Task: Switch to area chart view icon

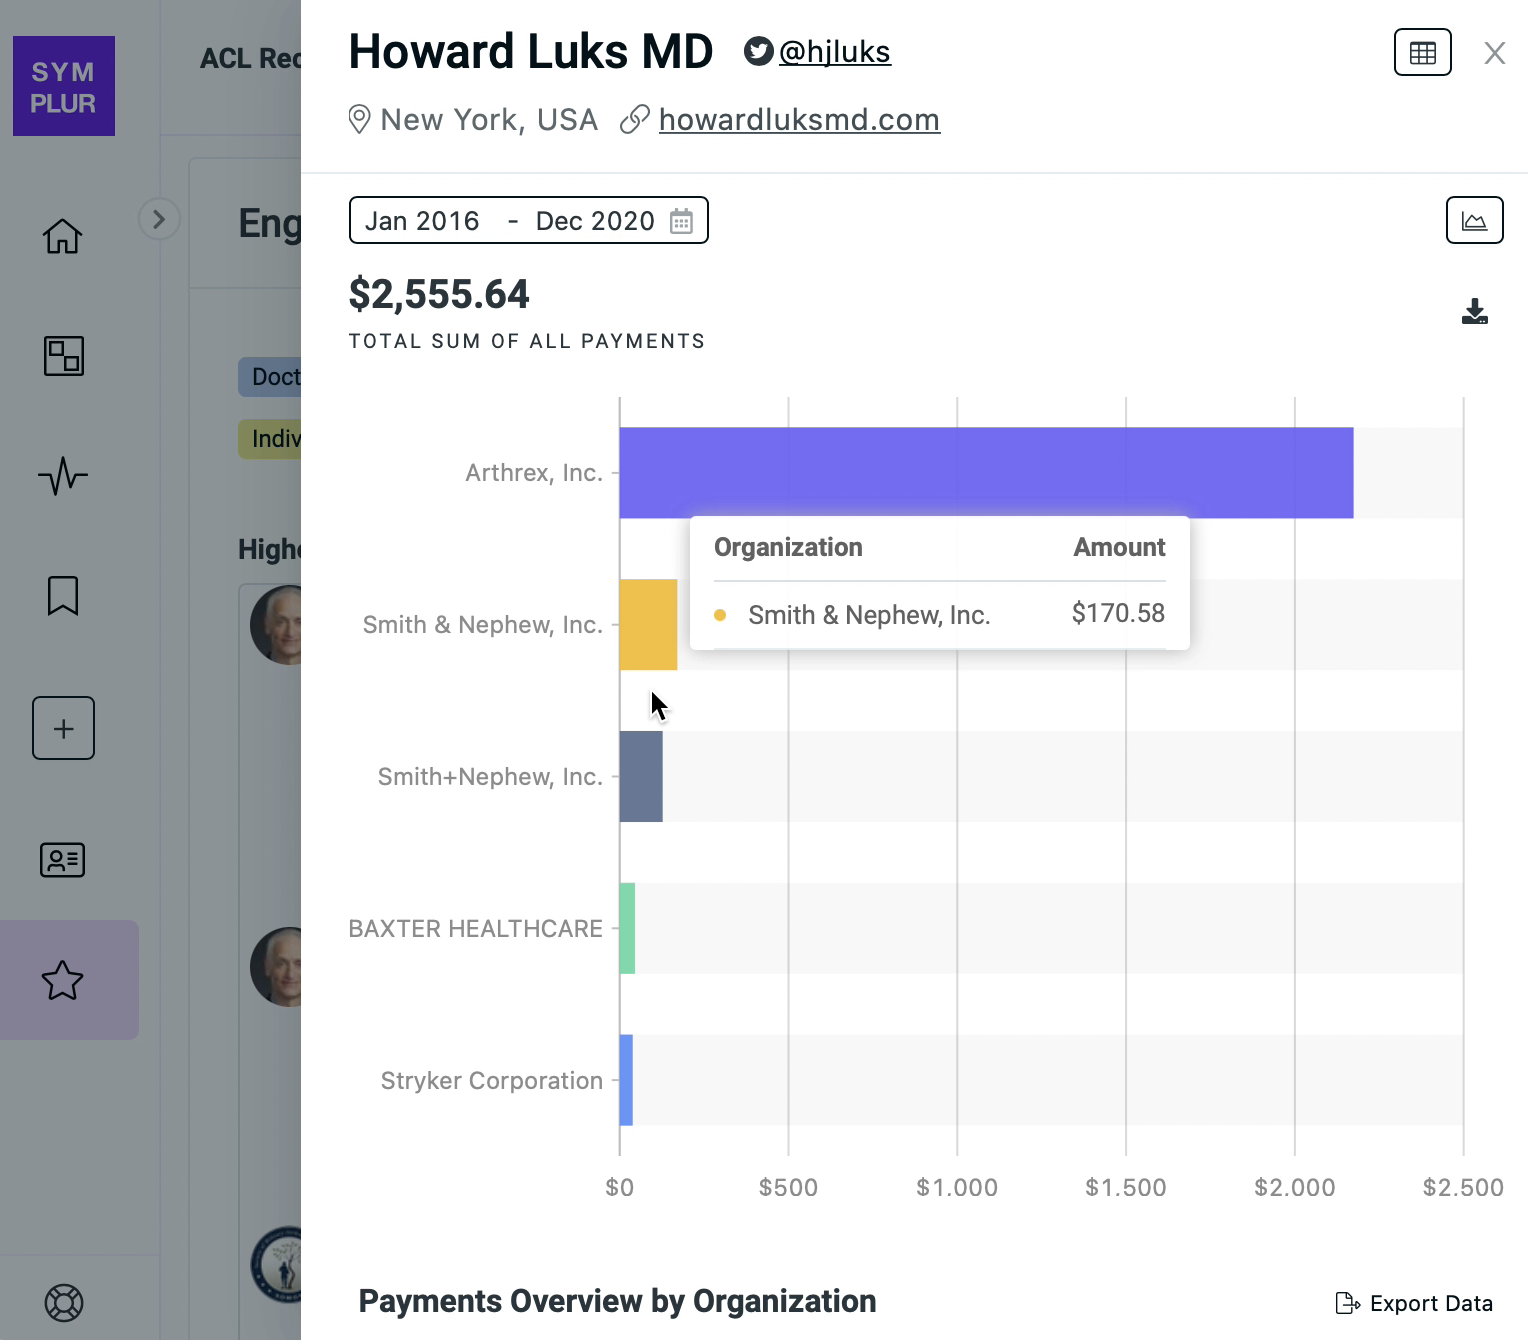Action: 1475,220
